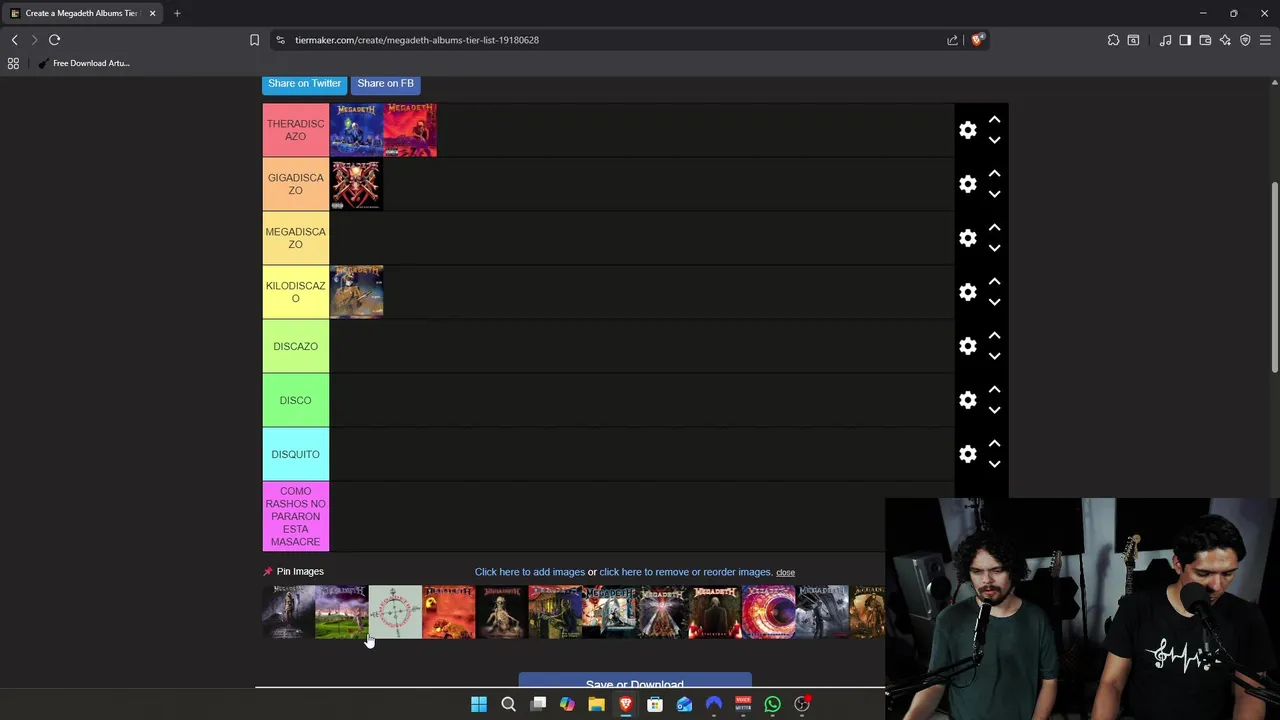Image resolution: width=1280 pixels, height=720 pixels.
Task: Open Windows Start menu
Action: (x=479, y=704)
